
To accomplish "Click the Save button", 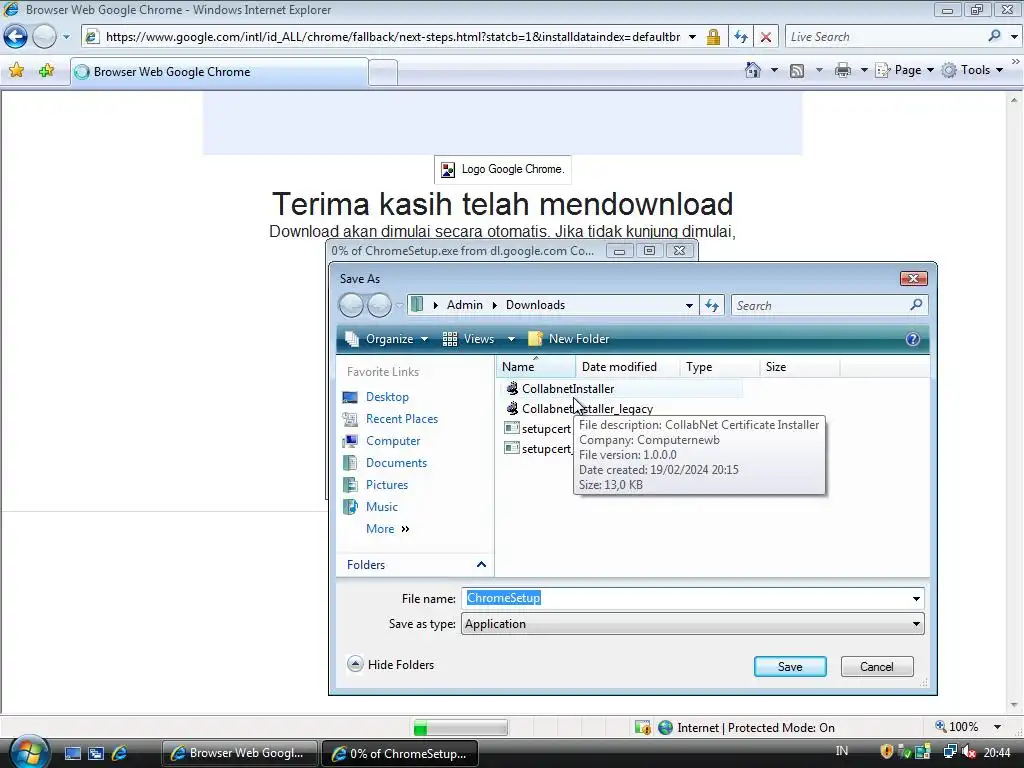I will coord(790,666).
